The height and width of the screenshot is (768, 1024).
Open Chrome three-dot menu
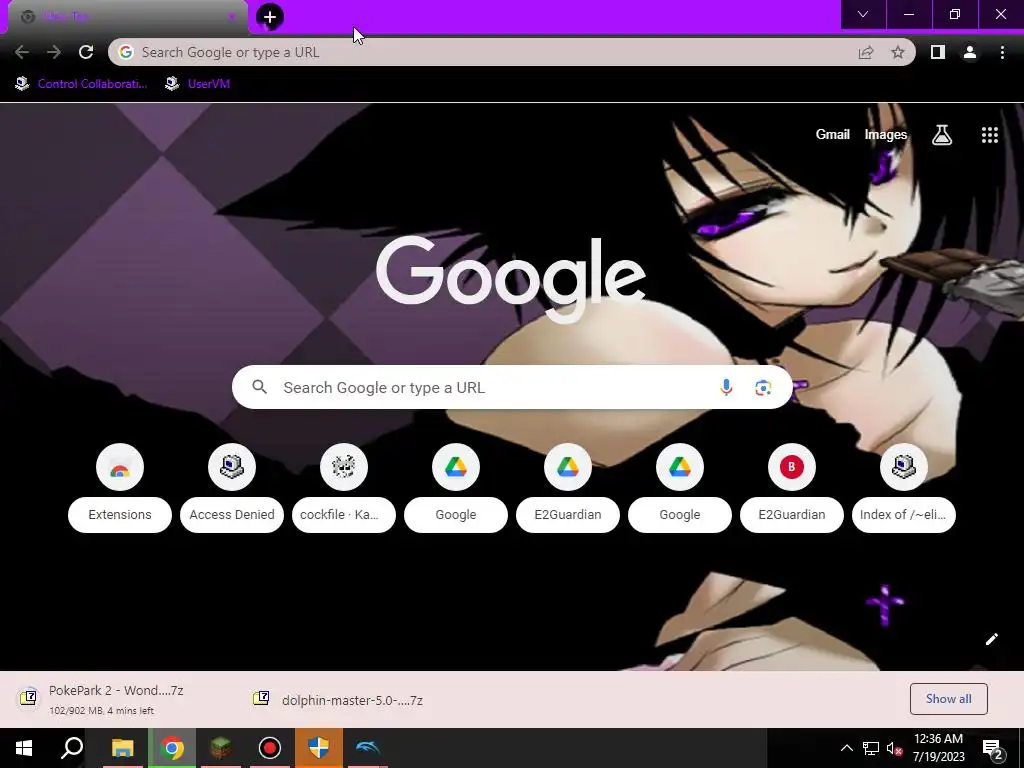[x=1002, y=52]
